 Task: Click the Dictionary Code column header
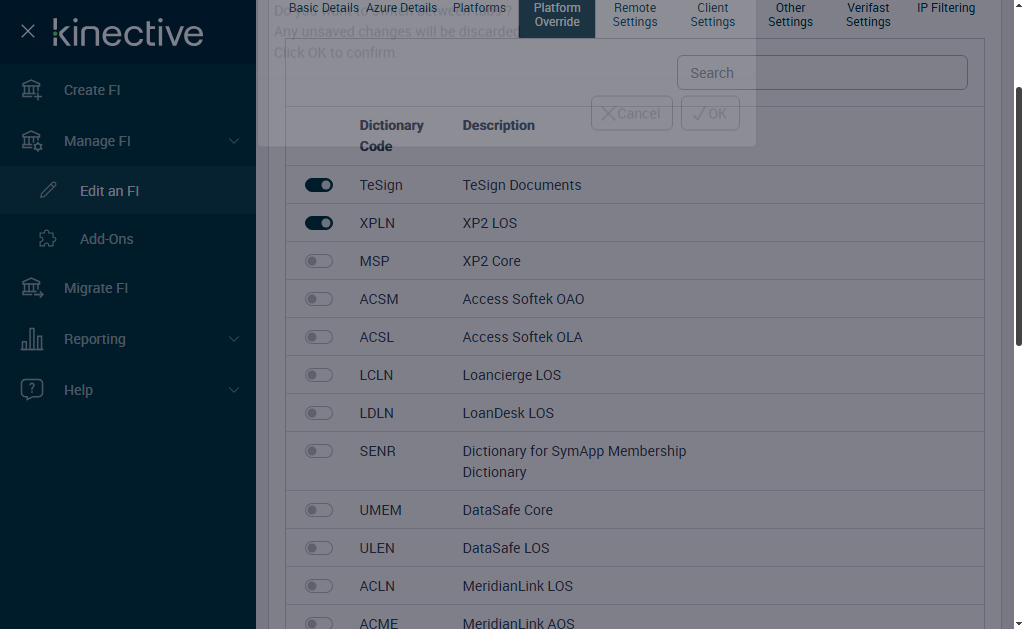(391, 135)
